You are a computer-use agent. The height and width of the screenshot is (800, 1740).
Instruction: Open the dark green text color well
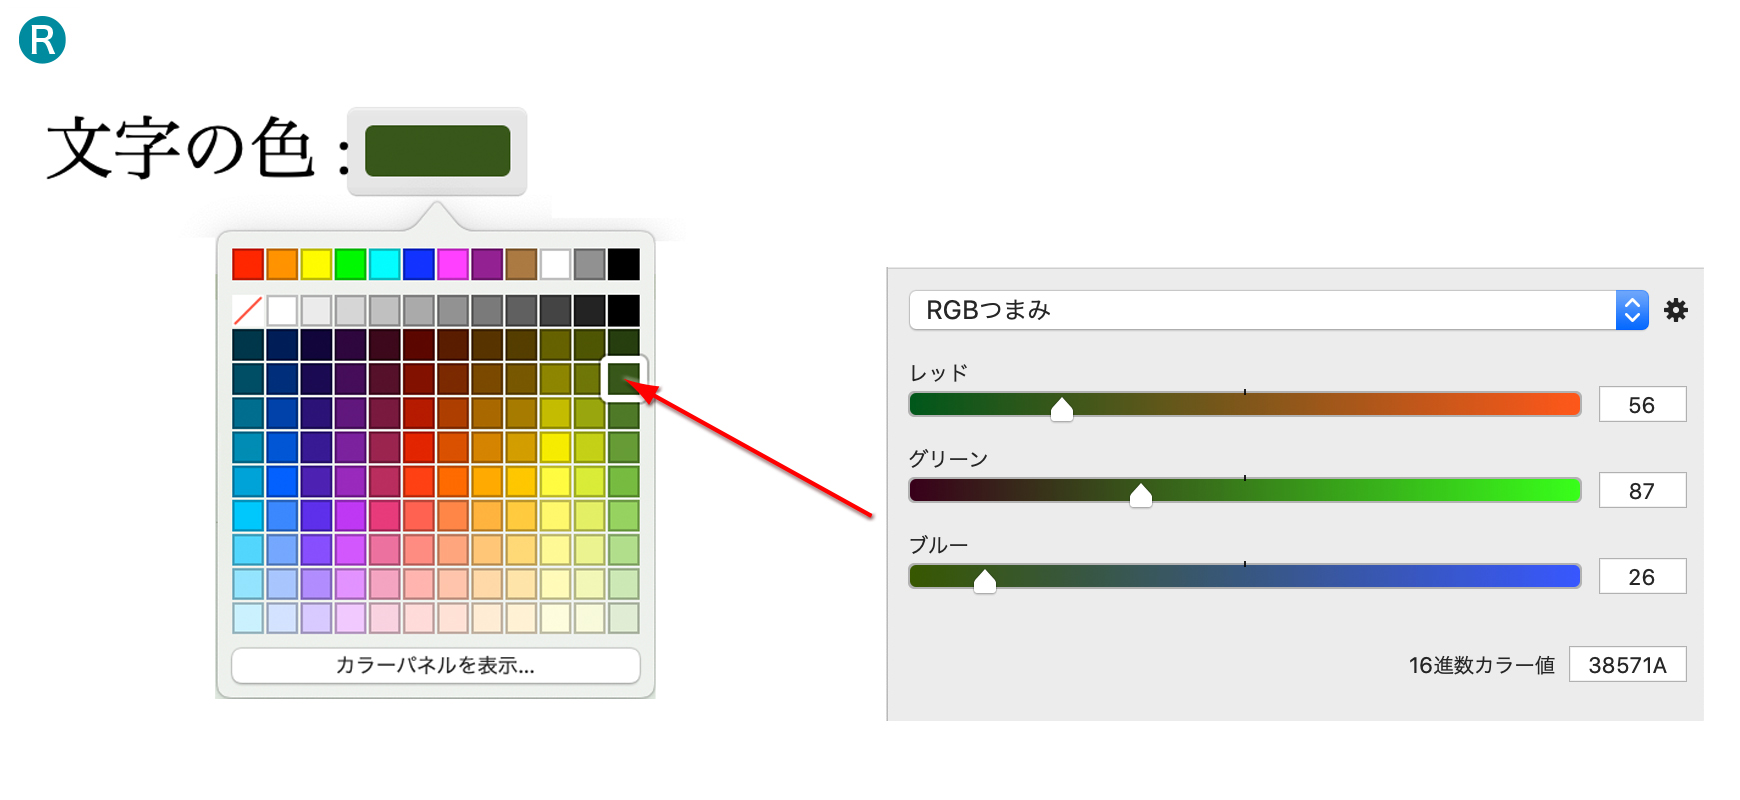pyautogui.click(x=437, y=151)
